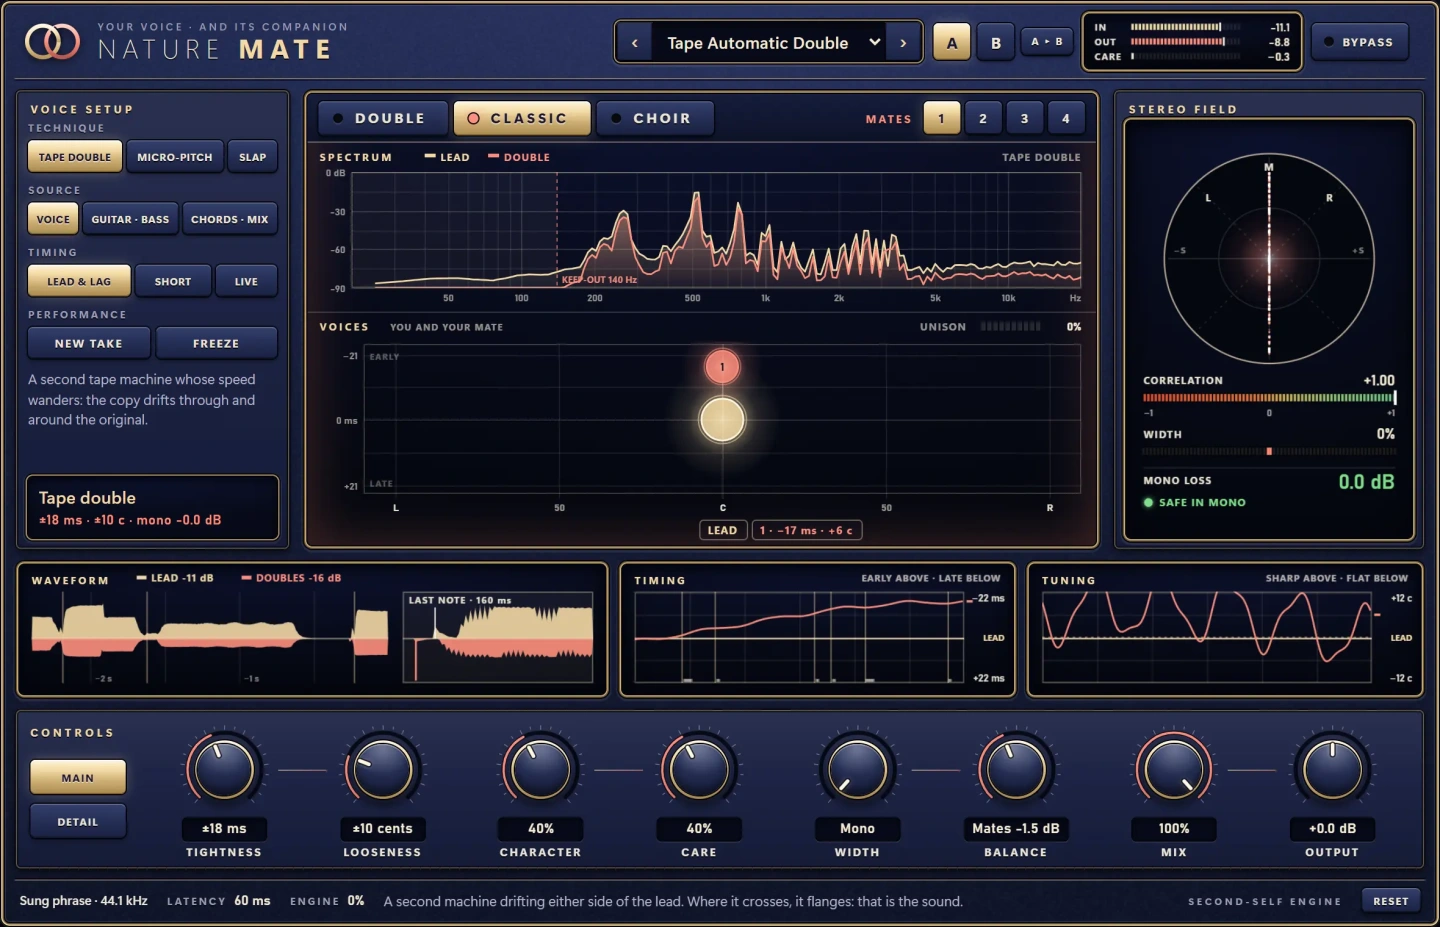Select preset slot B
The height and width of the screenshot is (927, 1440).
pyautogui.click(x=996, y=43)
